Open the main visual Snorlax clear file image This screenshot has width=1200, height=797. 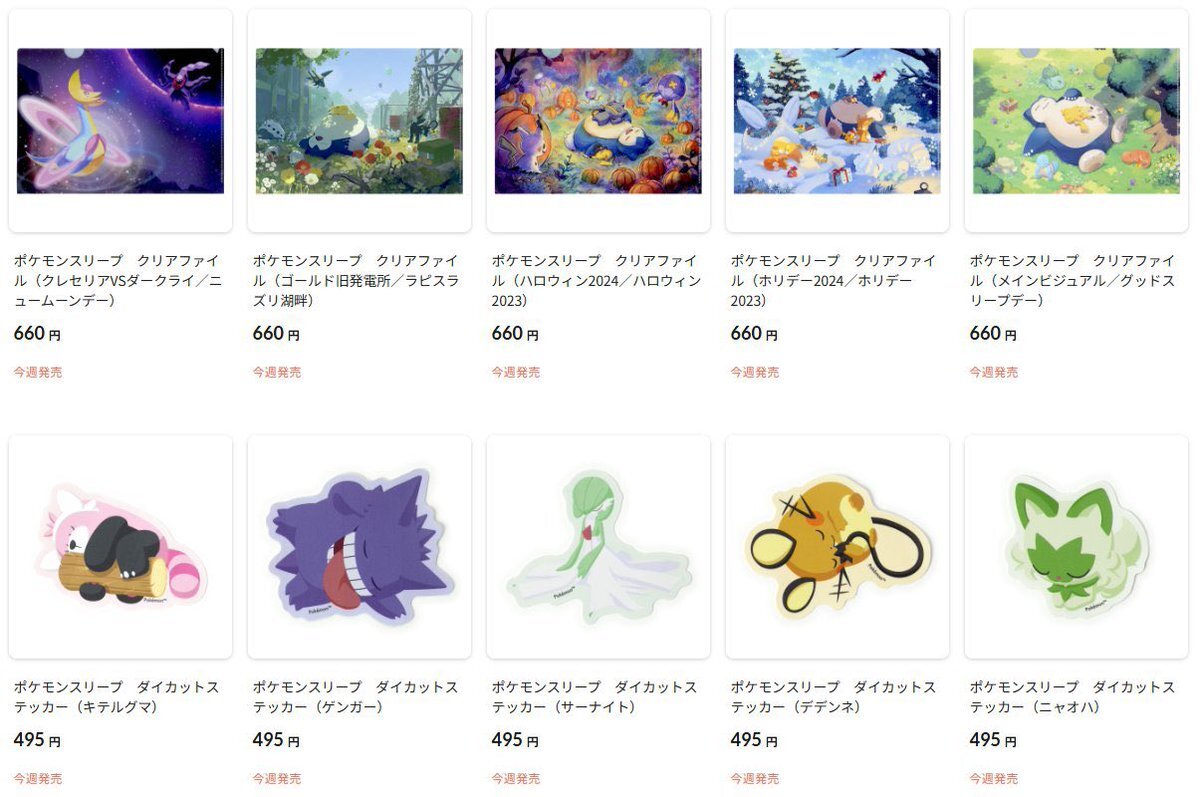tap(1076, 121)
